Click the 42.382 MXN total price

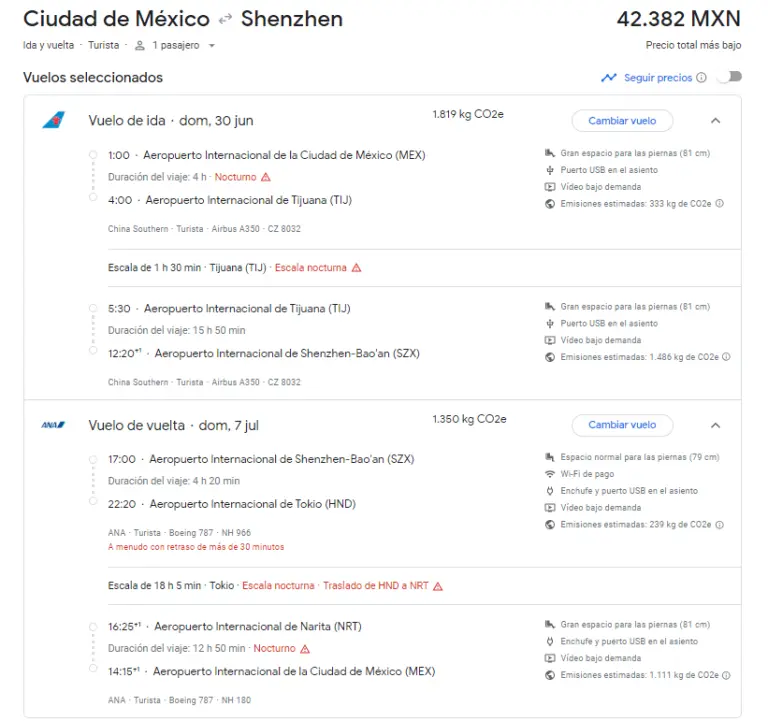(678, 19)
